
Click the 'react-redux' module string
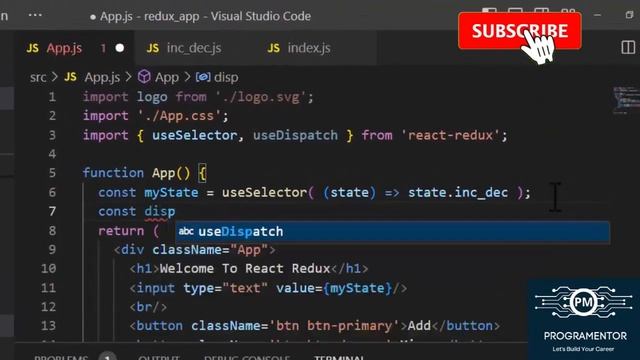451,135
